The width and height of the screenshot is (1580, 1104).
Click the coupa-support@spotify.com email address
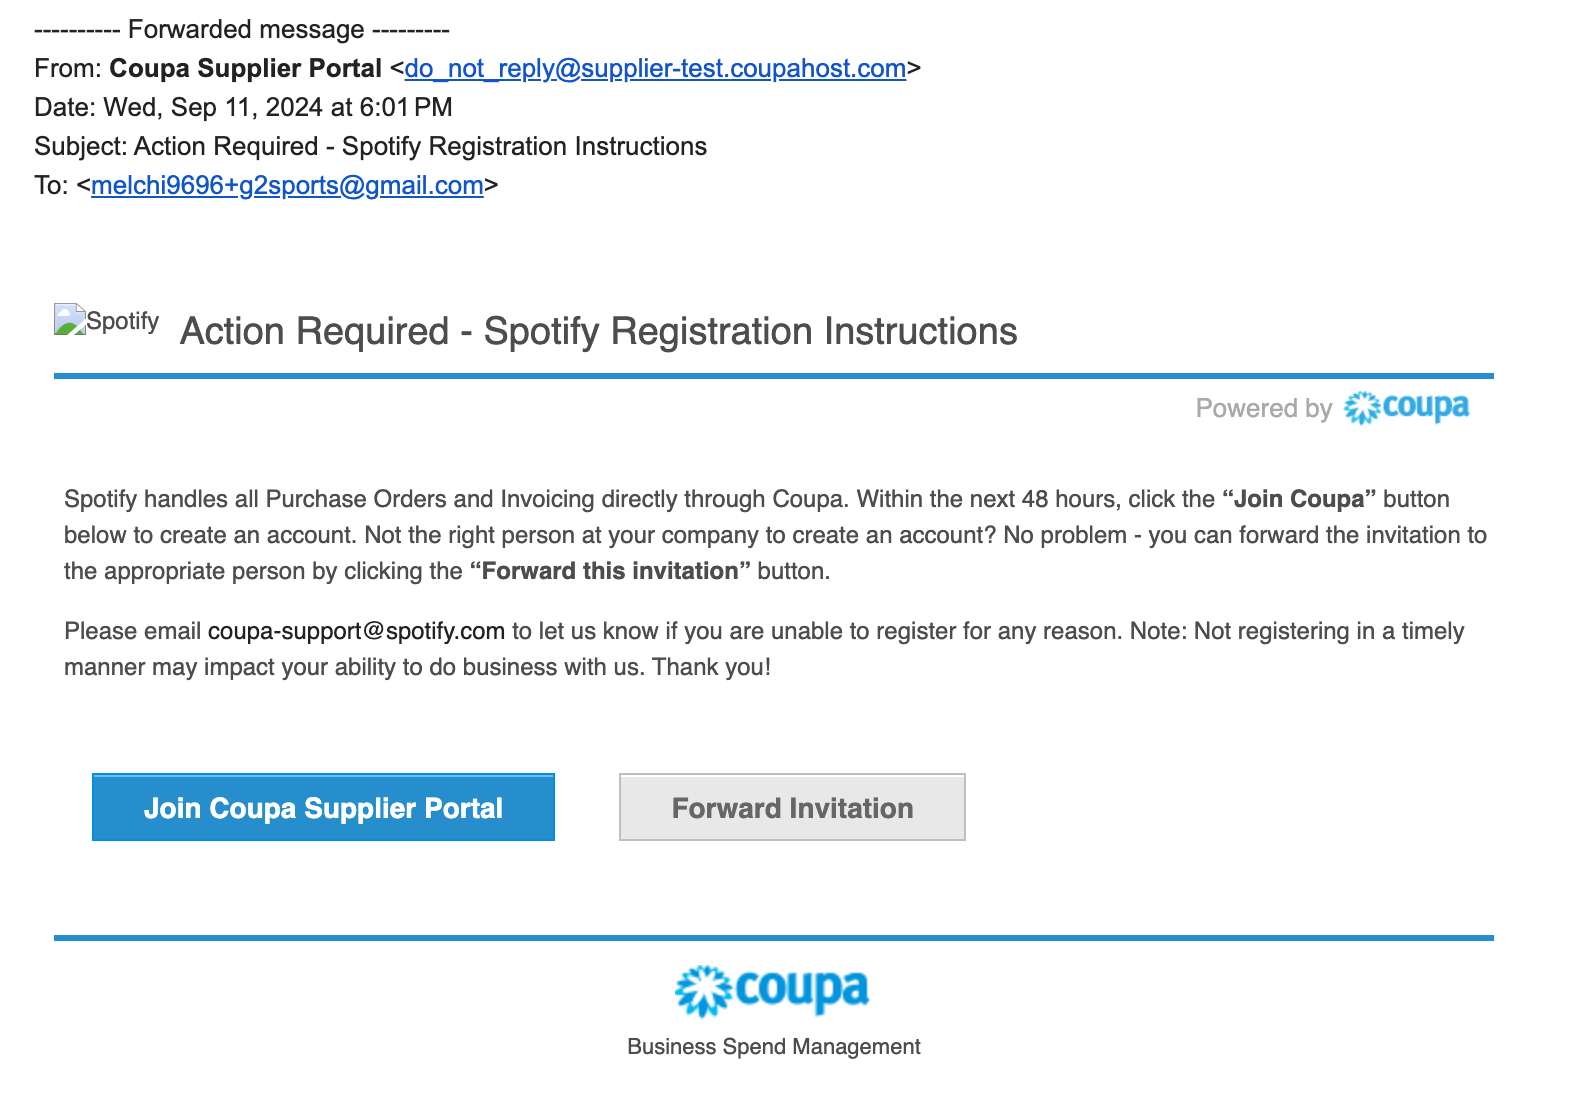click(x=356, y=631)
